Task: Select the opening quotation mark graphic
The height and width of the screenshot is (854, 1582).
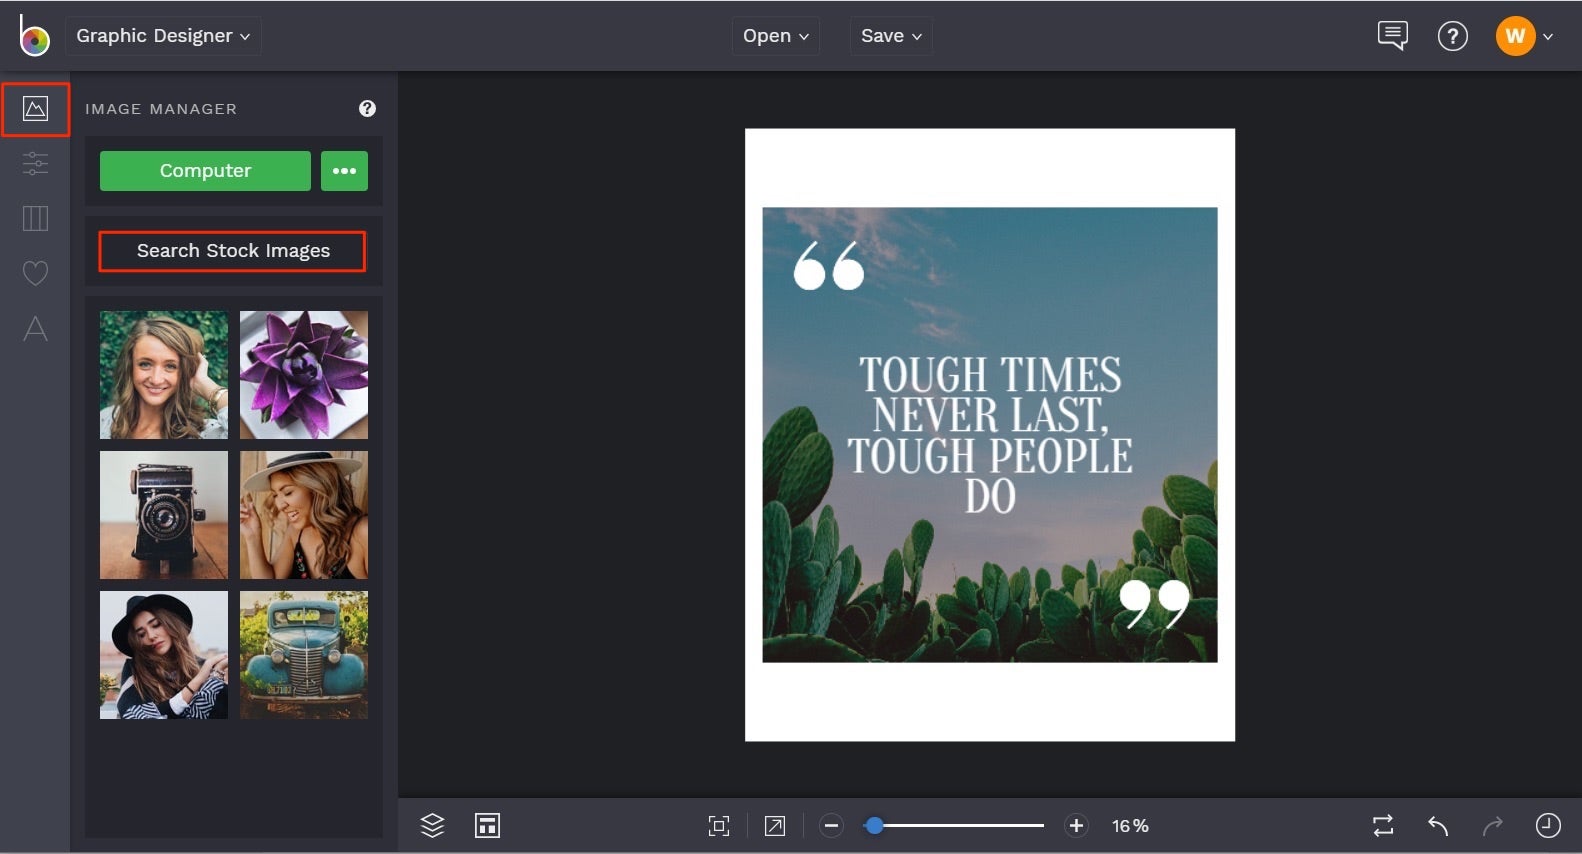Action: (x=828, y=265)
